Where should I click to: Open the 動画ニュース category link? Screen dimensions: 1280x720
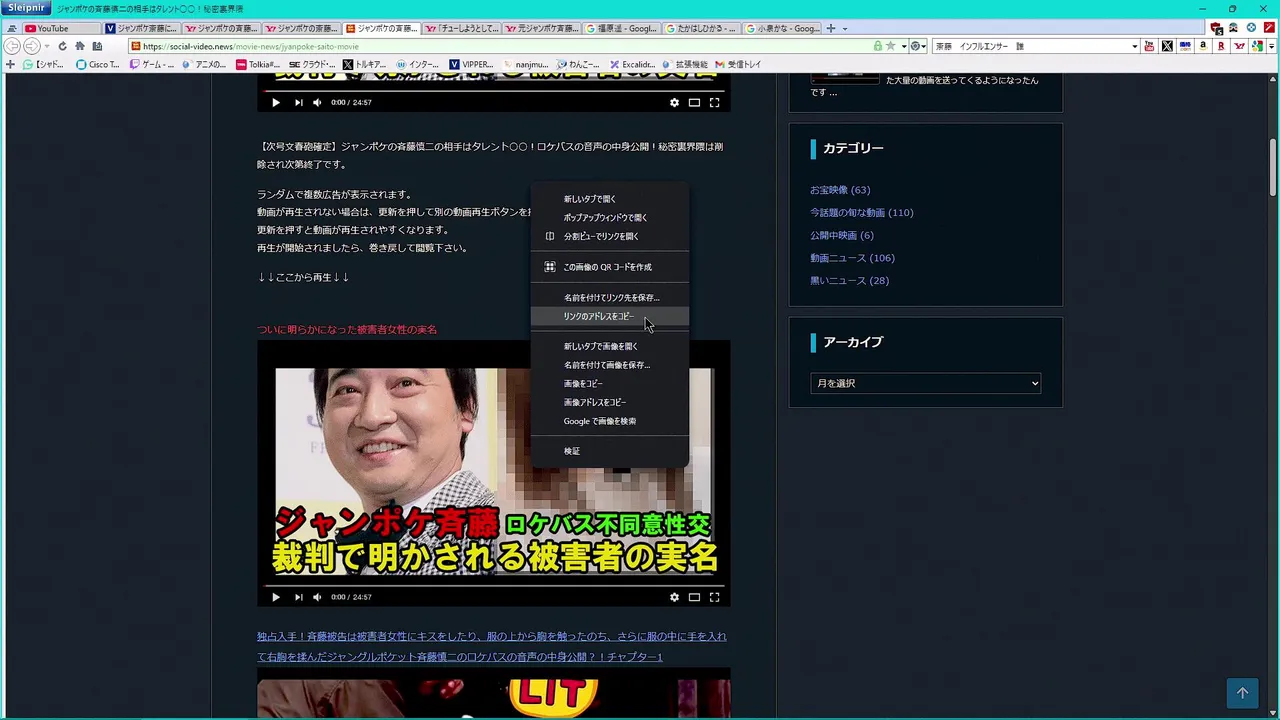click(x=852, y=258)
